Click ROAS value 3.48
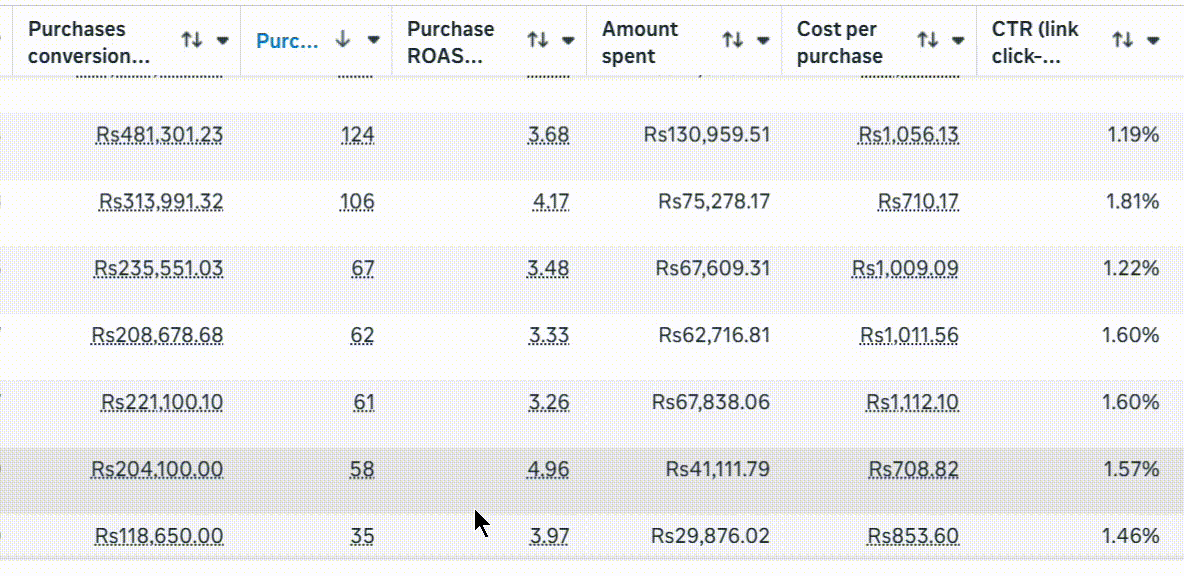Image resolution: width=1184 pixels, height=576 pixels. [549, 268]
